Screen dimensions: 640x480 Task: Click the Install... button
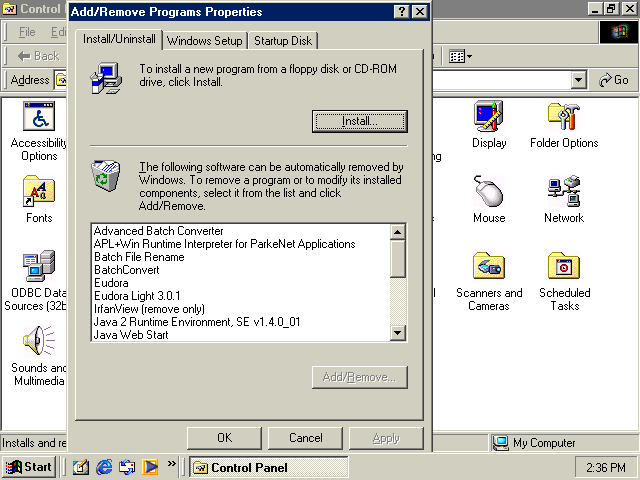click(x=360, y=121)
